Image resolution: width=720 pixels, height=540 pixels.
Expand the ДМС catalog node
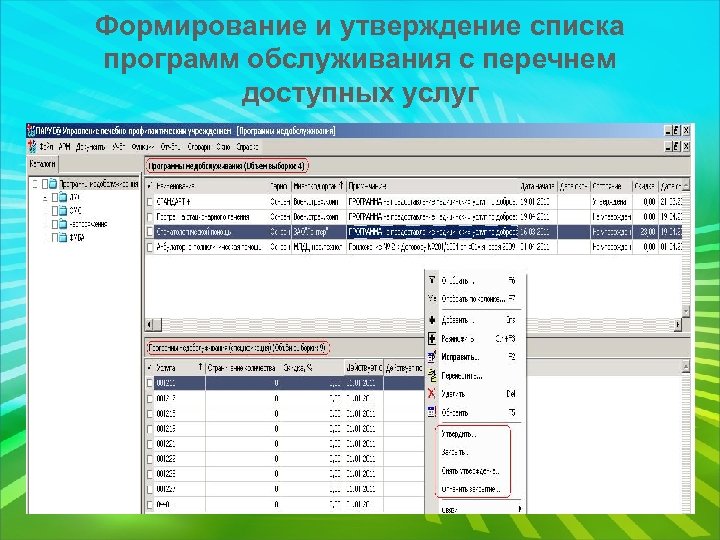click(45, 197)
